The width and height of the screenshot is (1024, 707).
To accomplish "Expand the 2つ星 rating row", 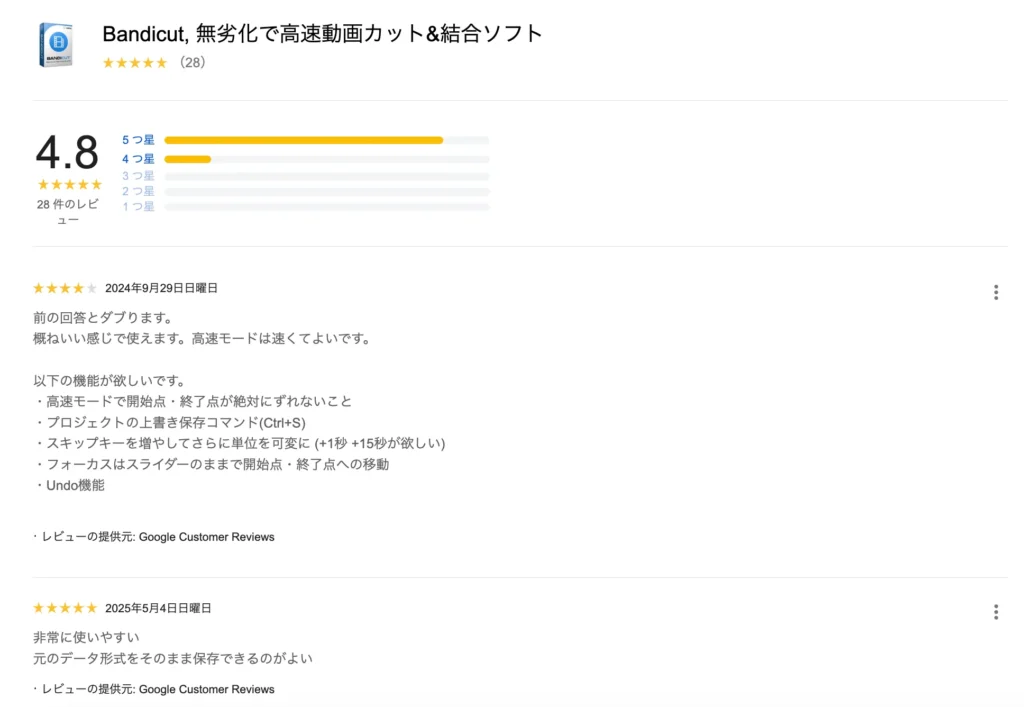I will (136, 191).
